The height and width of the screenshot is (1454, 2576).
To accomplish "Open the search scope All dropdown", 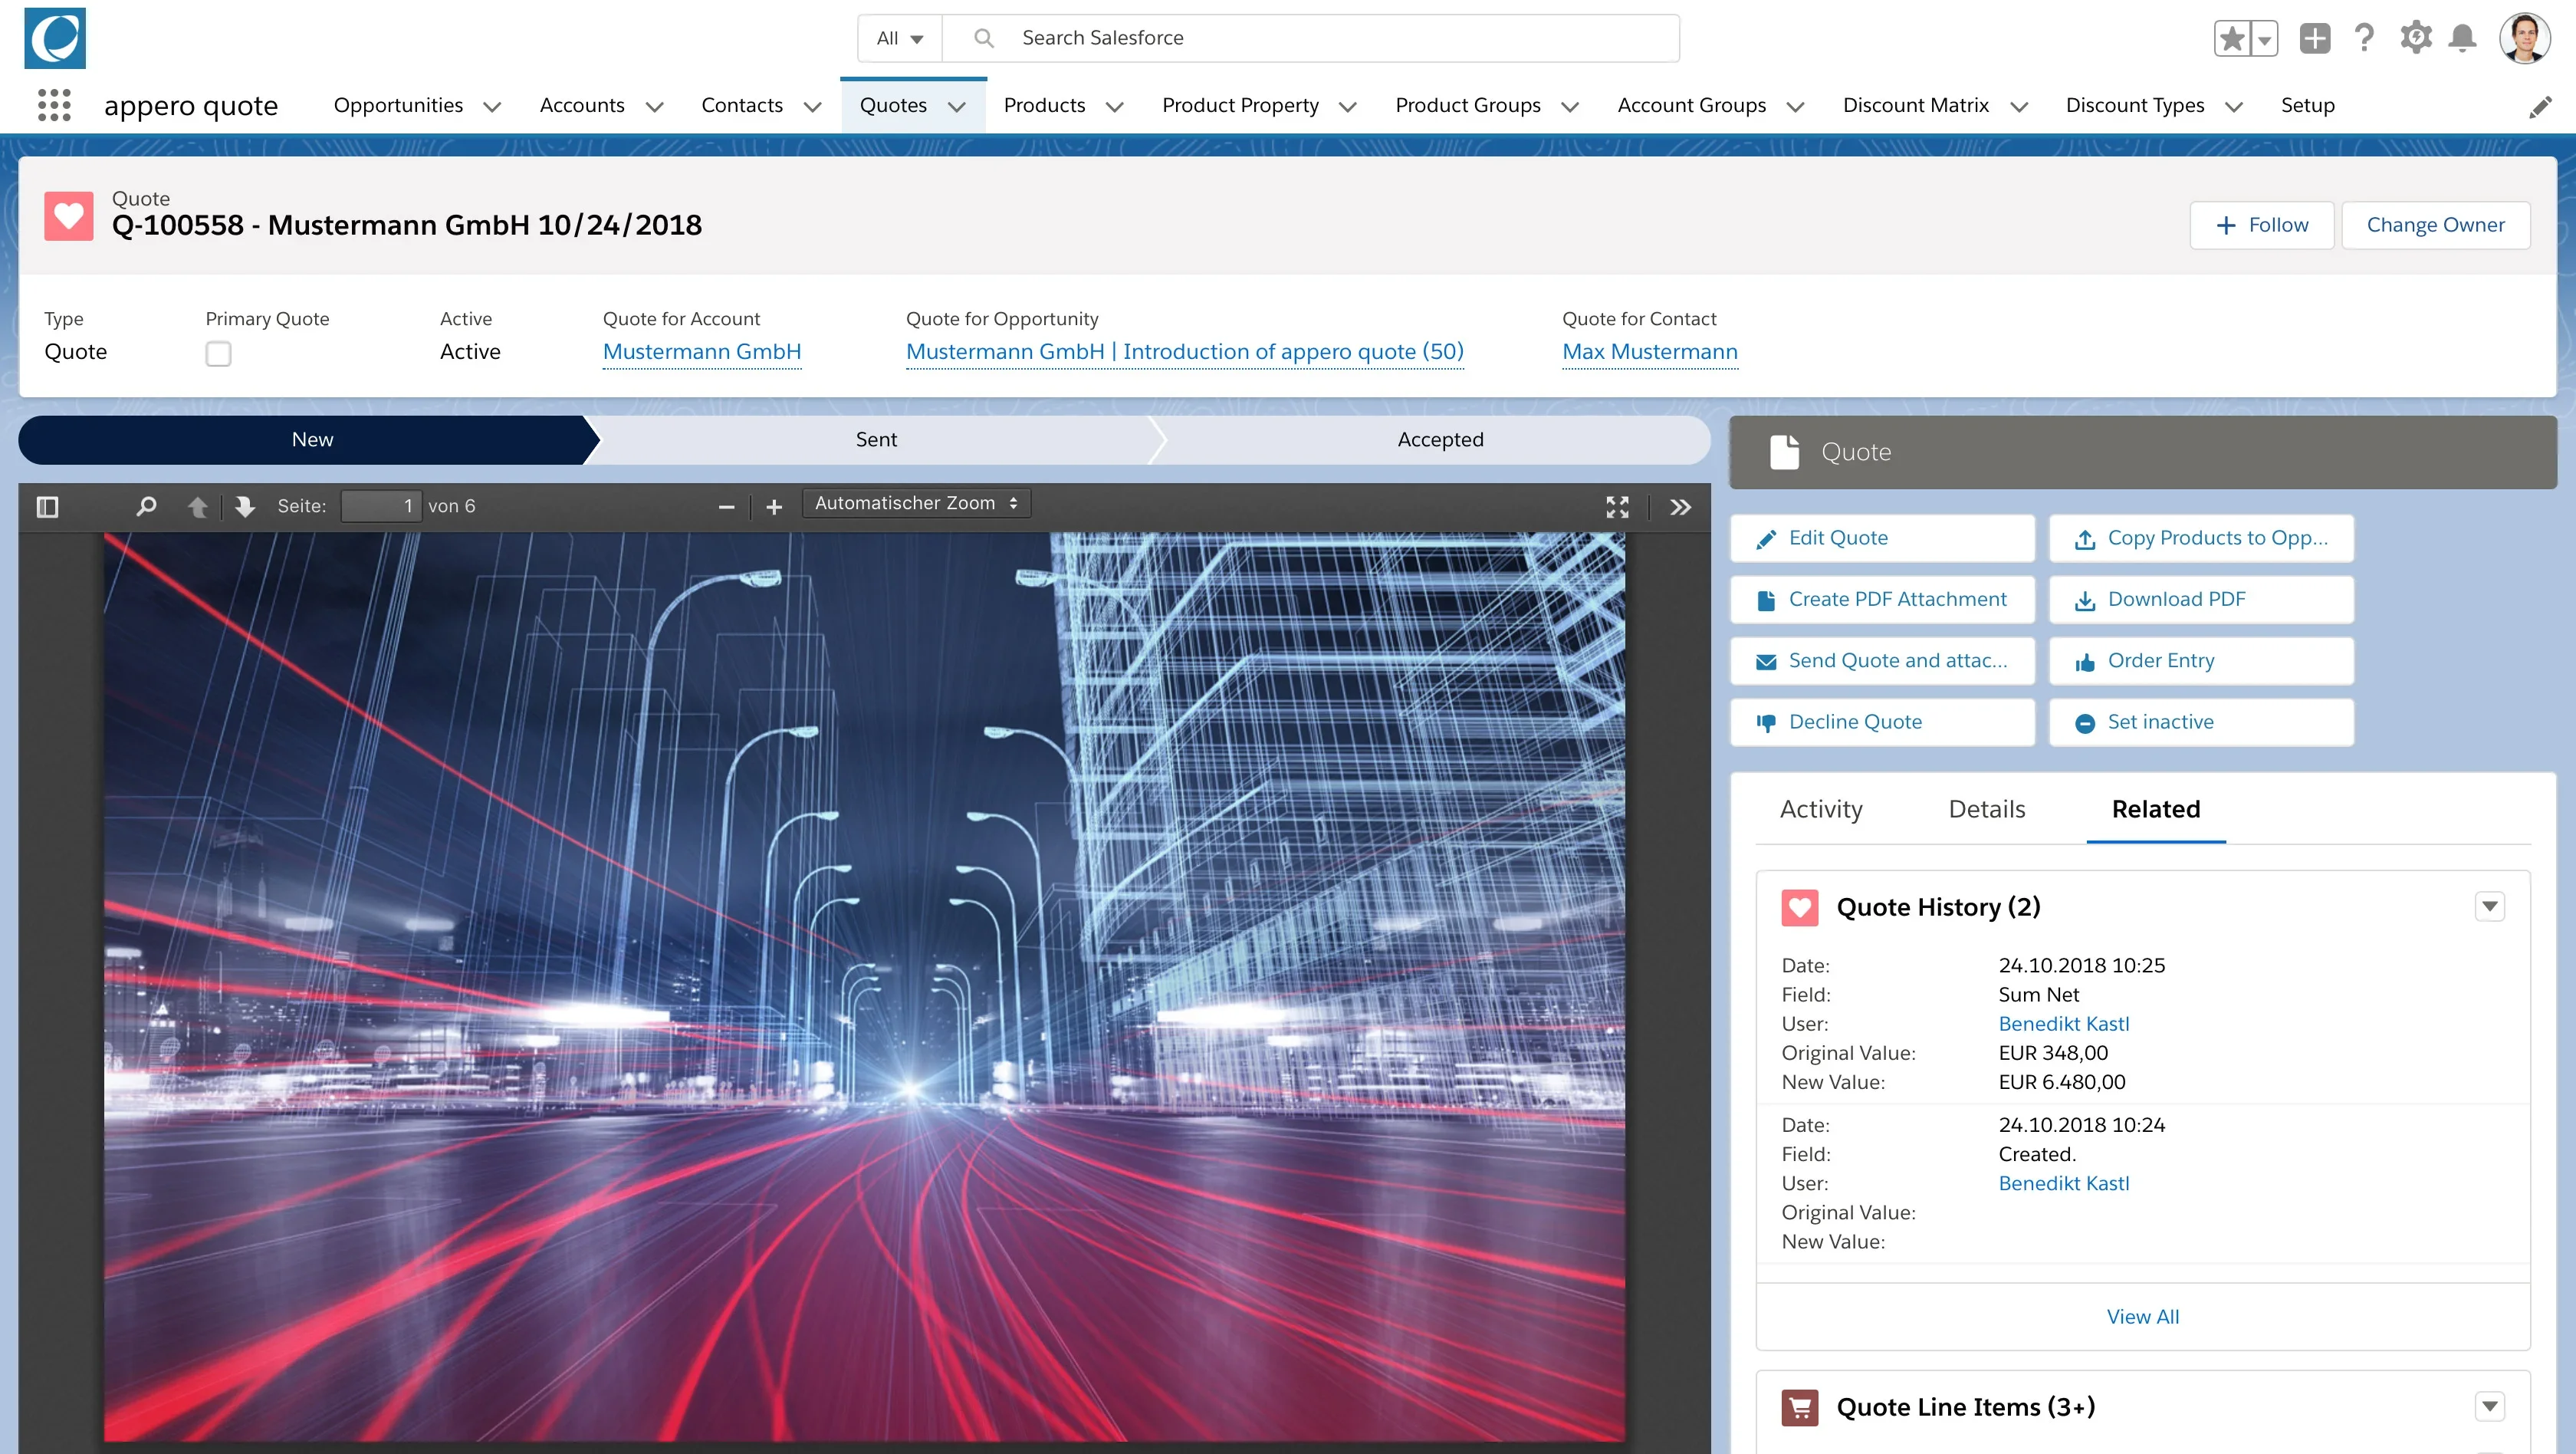I will click(x=899, y=38).
